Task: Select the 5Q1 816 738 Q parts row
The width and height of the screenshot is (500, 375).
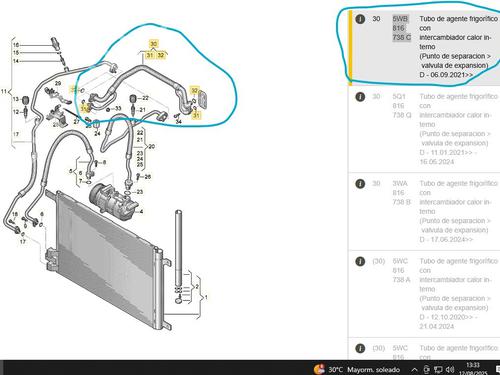Action: click(424, 129)
